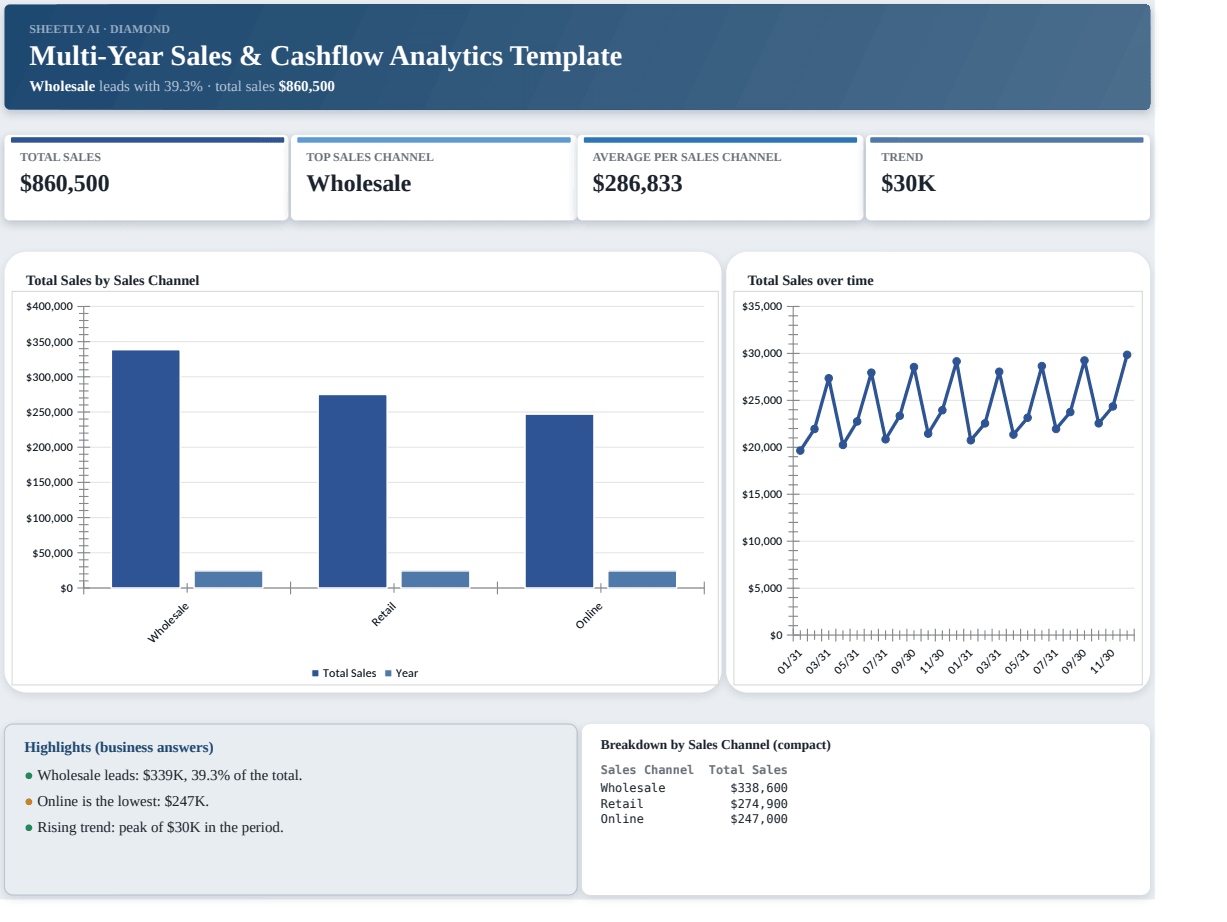Click the Total Sales legend label

(x=349, y=674)
